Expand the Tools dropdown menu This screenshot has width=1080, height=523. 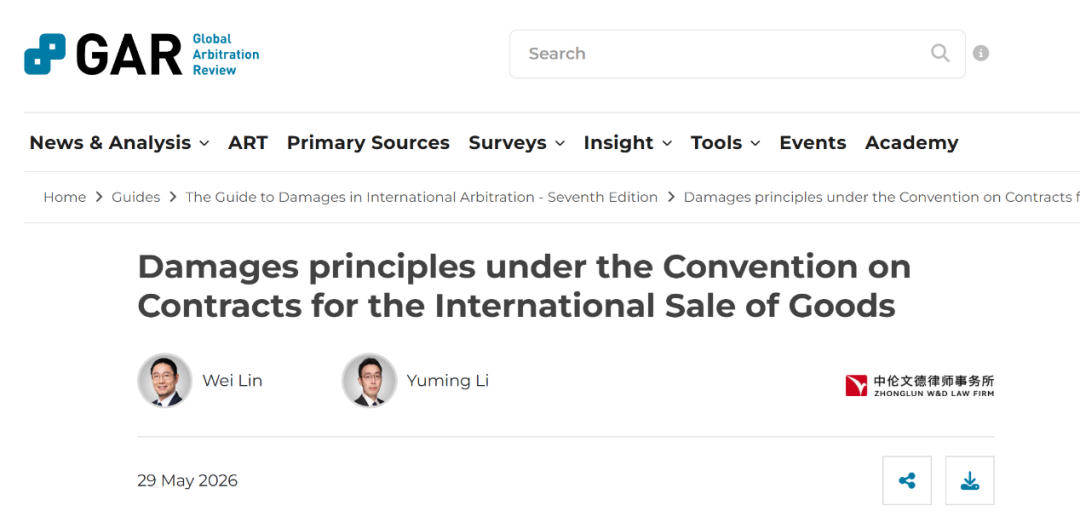coord(725,143)
